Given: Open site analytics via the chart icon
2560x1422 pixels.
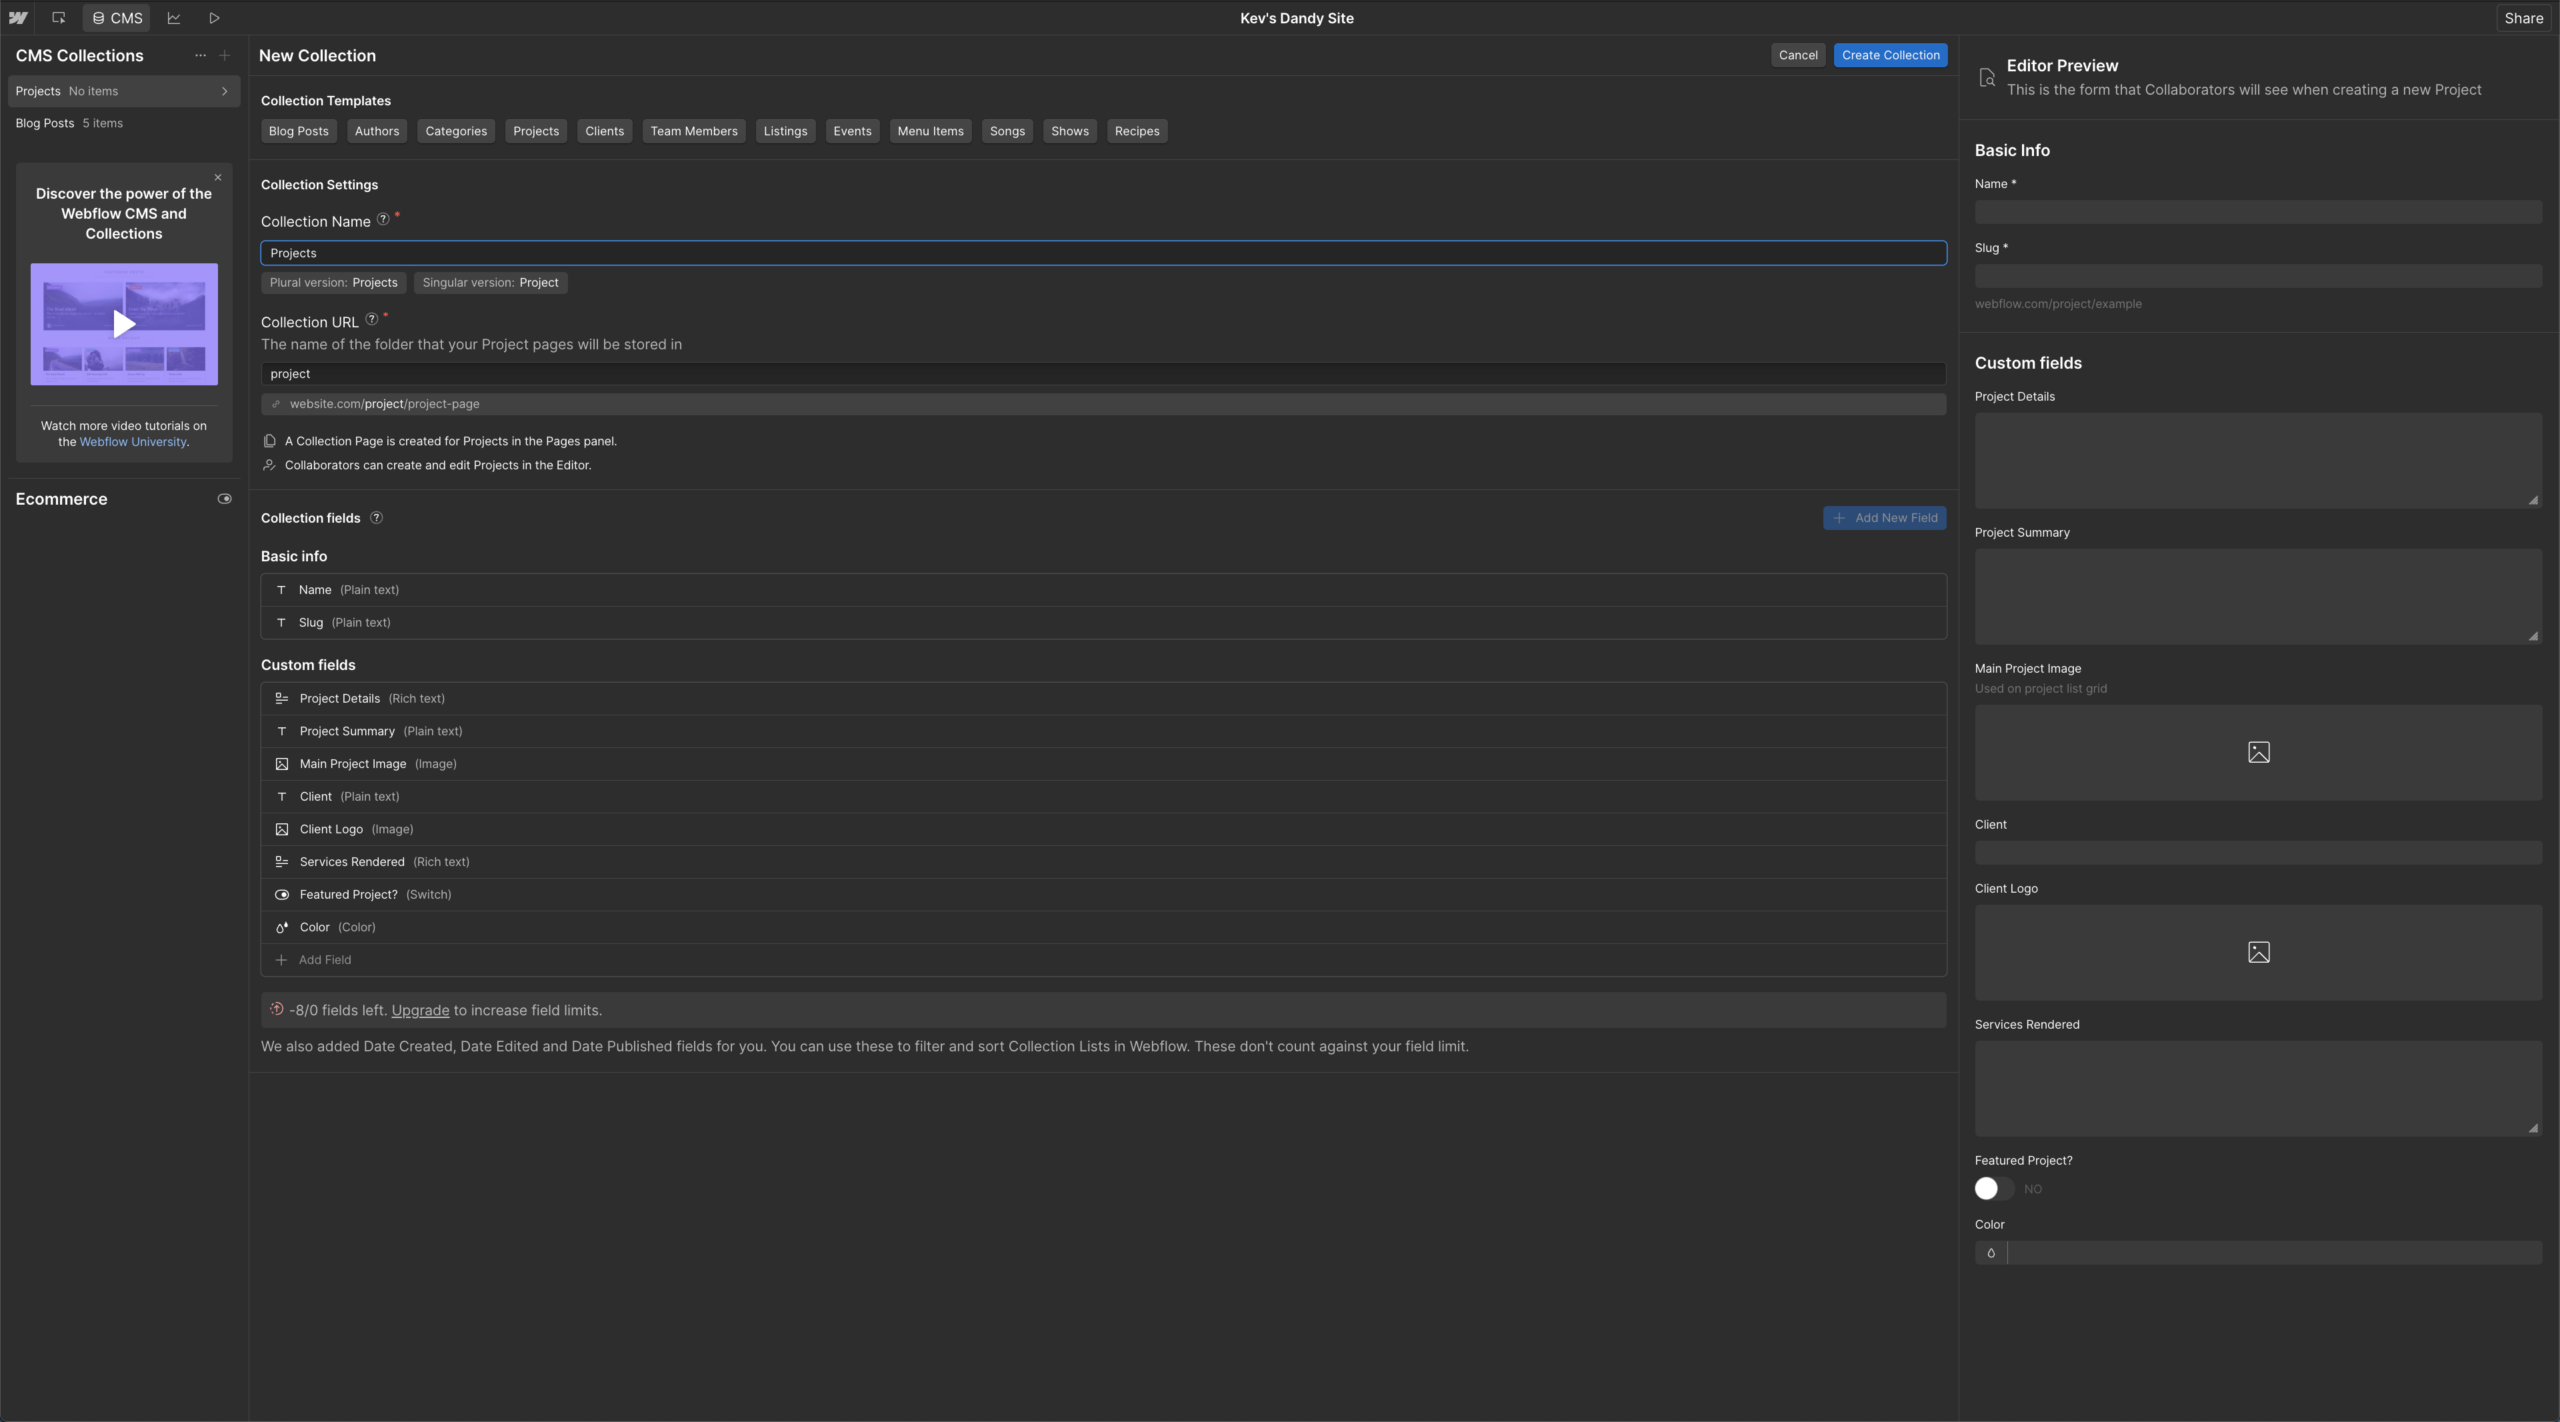Looking at the screenshot, I should click(x=173, y=17).
